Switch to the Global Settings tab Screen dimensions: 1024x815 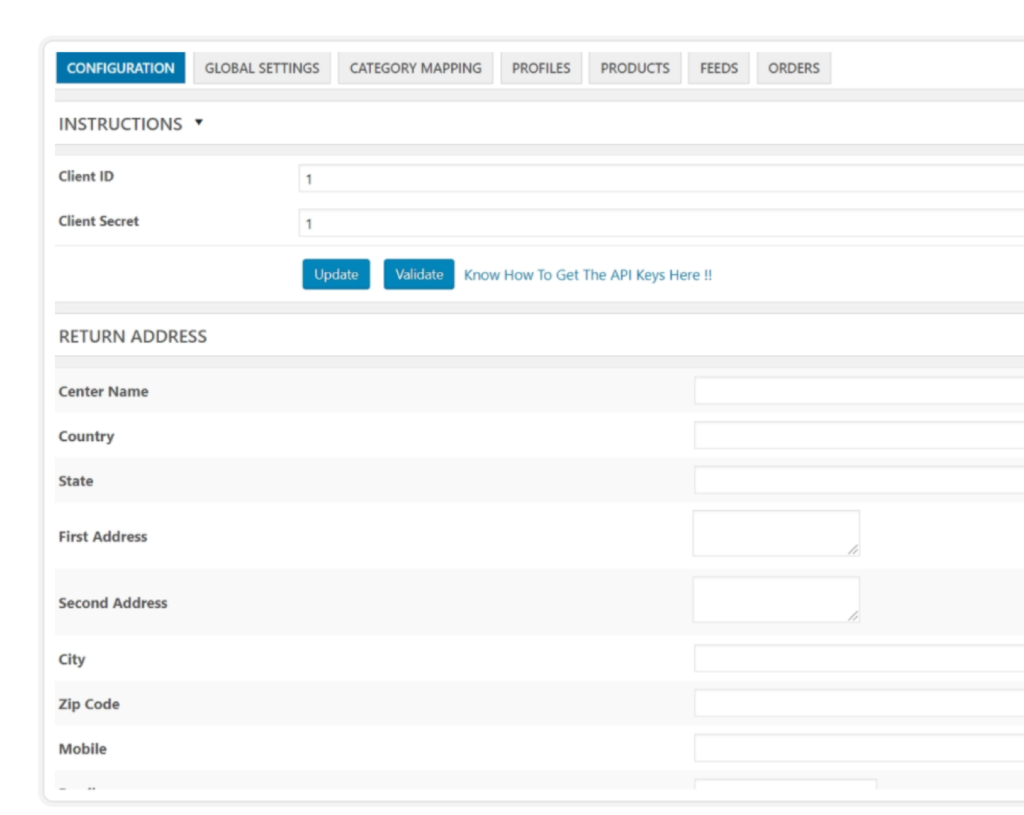pyautogui.click(x=261, y=68)
